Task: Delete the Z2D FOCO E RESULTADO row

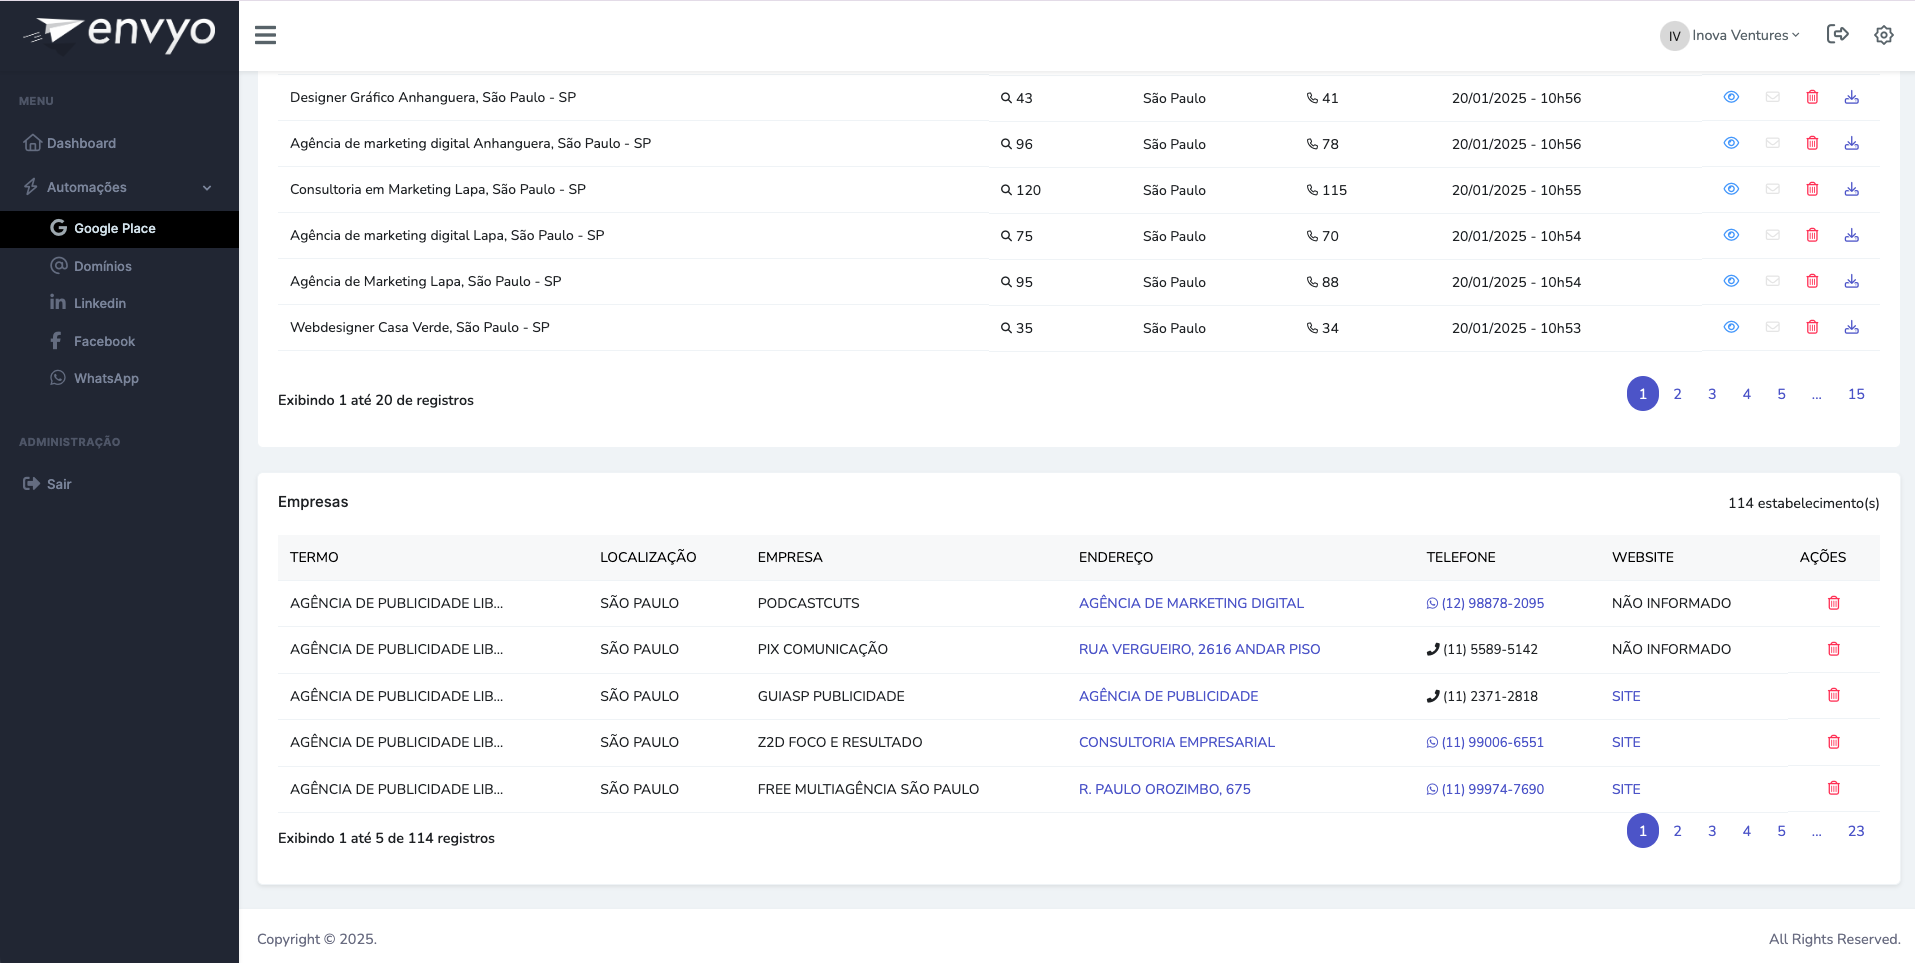Action: pos(1834,742)
